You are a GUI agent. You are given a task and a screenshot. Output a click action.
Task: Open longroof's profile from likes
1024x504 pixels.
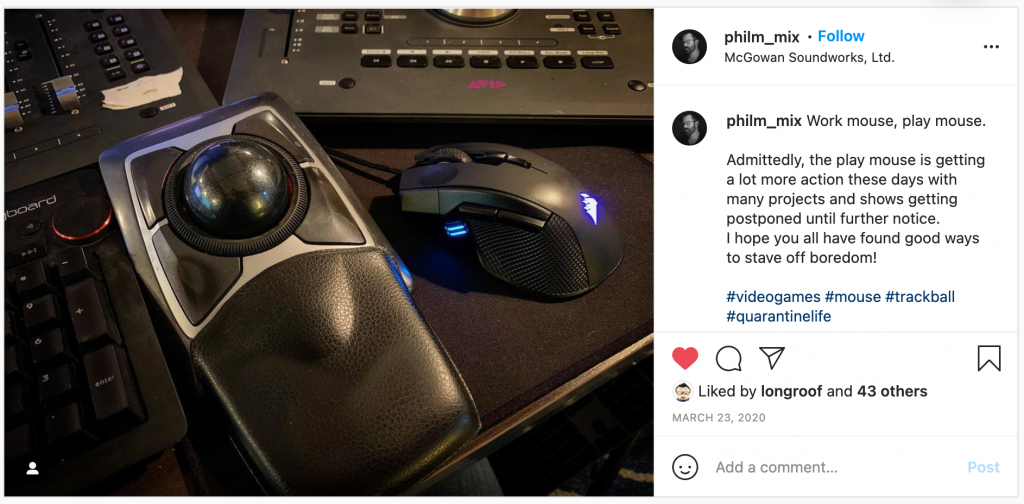[x=792, y=392]
